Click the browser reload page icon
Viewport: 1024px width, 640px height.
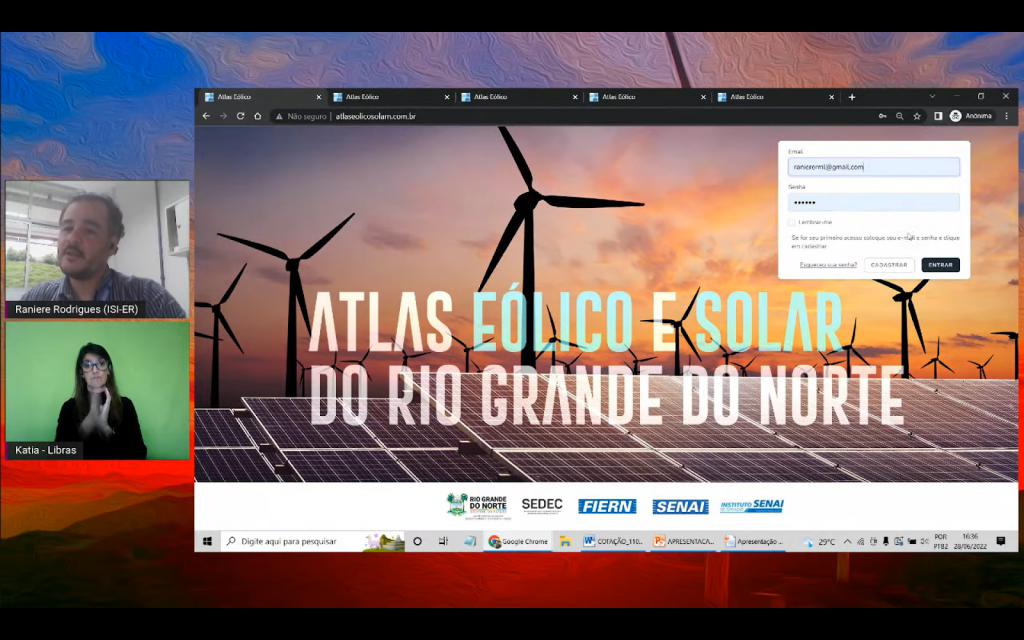pyautogui.click(x=240, y=116)
